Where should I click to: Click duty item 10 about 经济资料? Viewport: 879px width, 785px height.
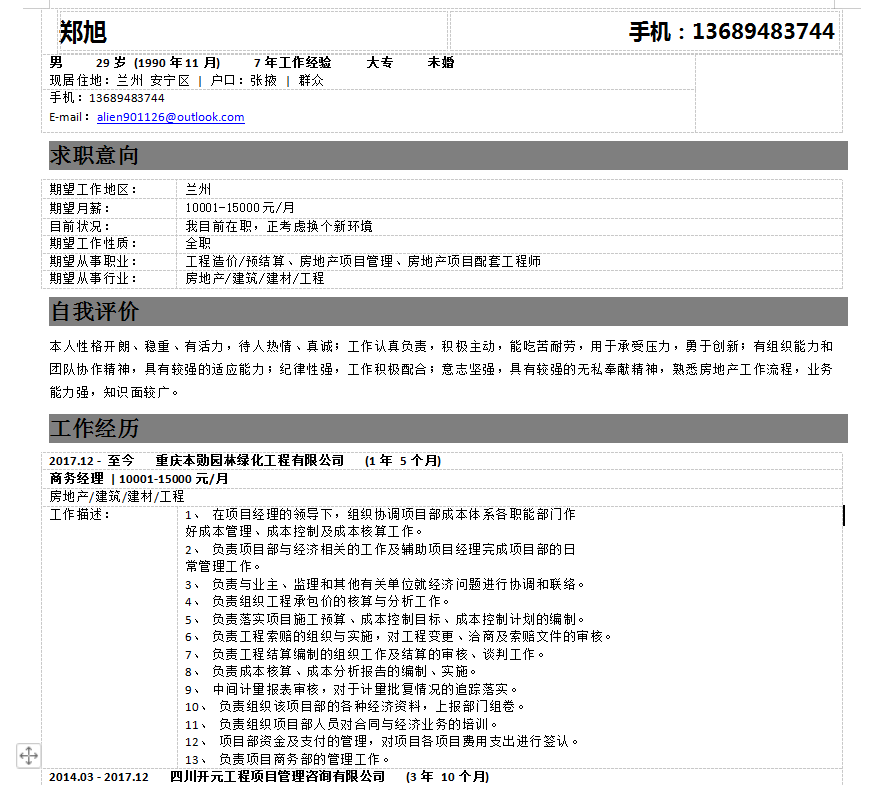pos(355,706)
